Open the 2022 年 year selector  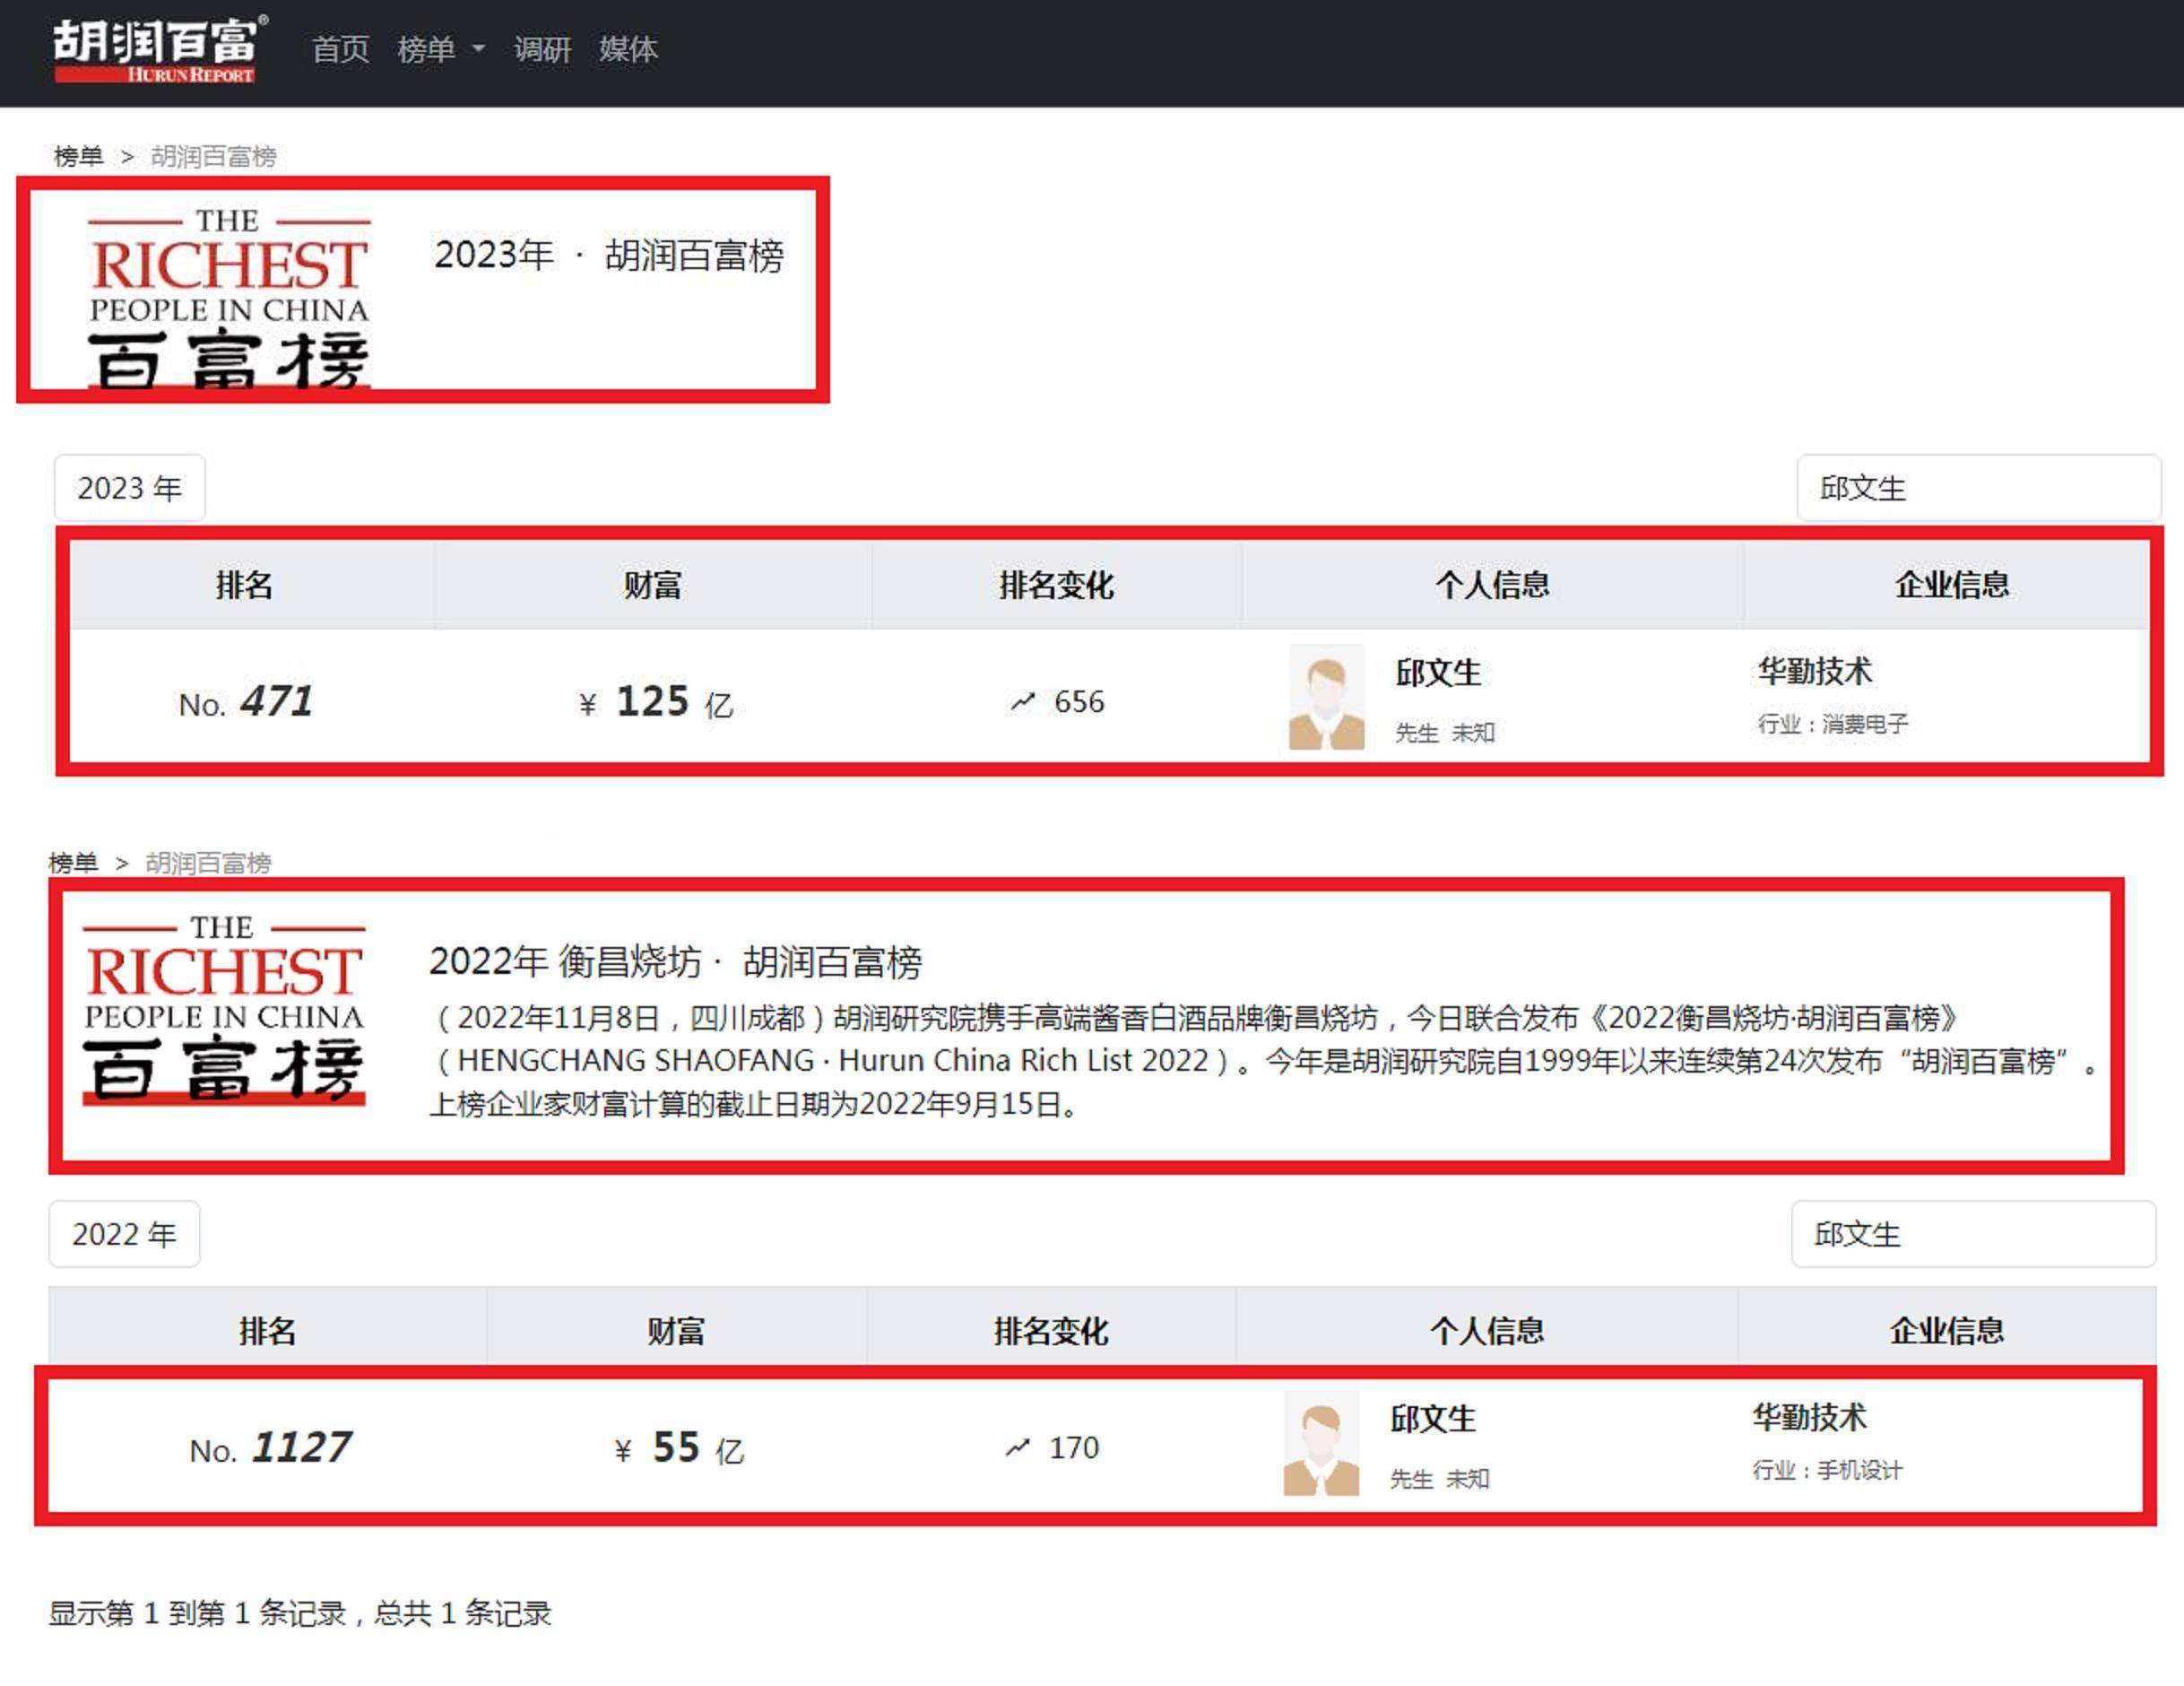(124, 1234)
